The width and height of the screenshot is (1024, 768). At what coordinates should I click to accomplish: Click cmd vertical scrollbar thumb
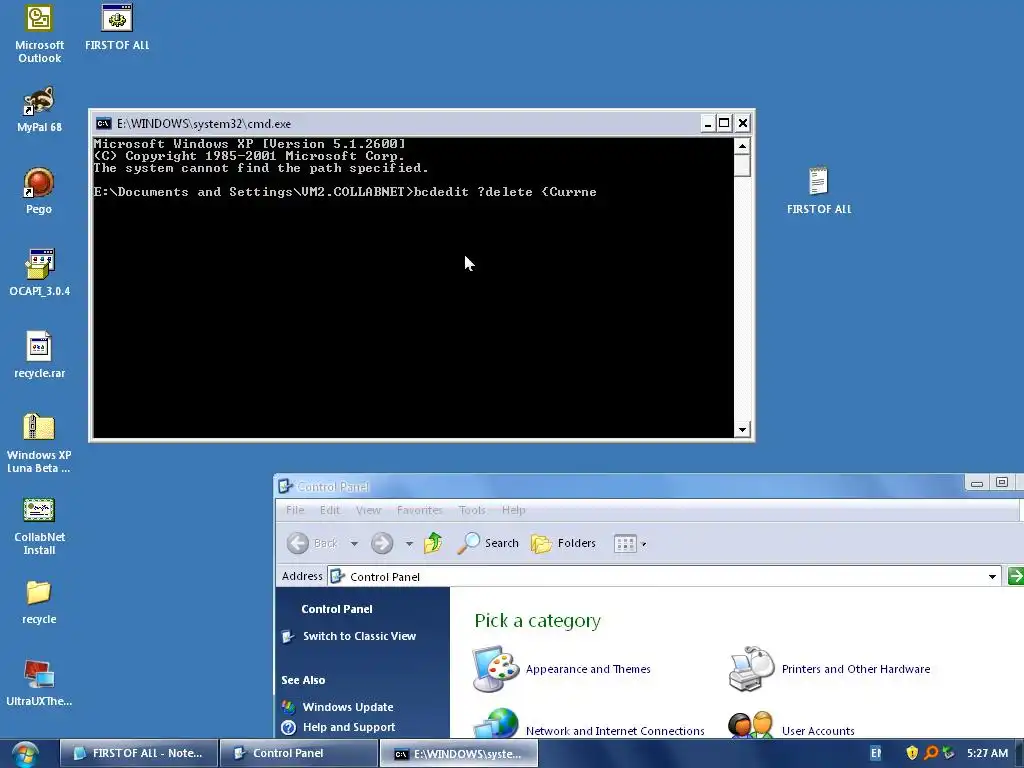pos(742,165)
